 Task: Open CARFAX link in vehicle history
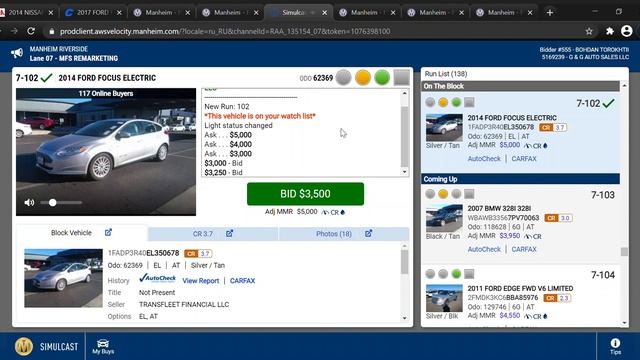point(242,281)
